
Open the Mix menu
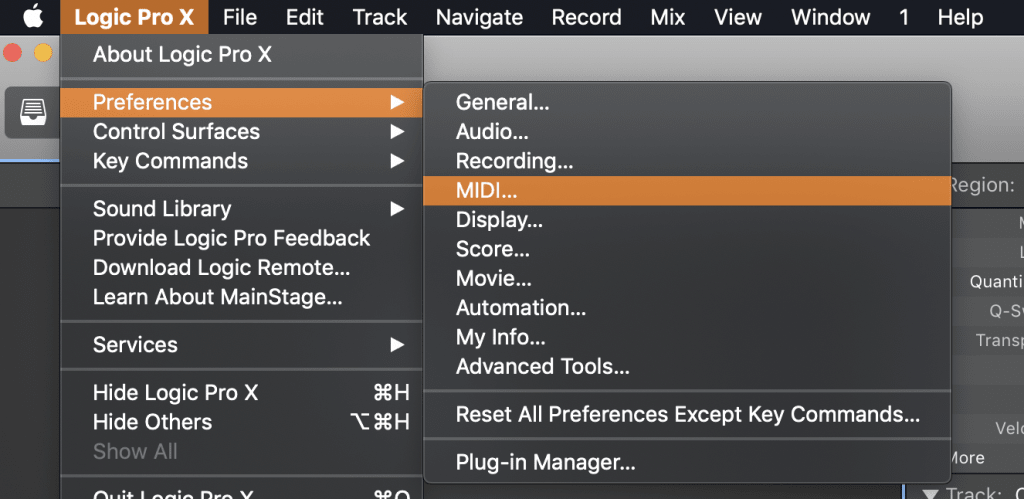pos(667,17)
